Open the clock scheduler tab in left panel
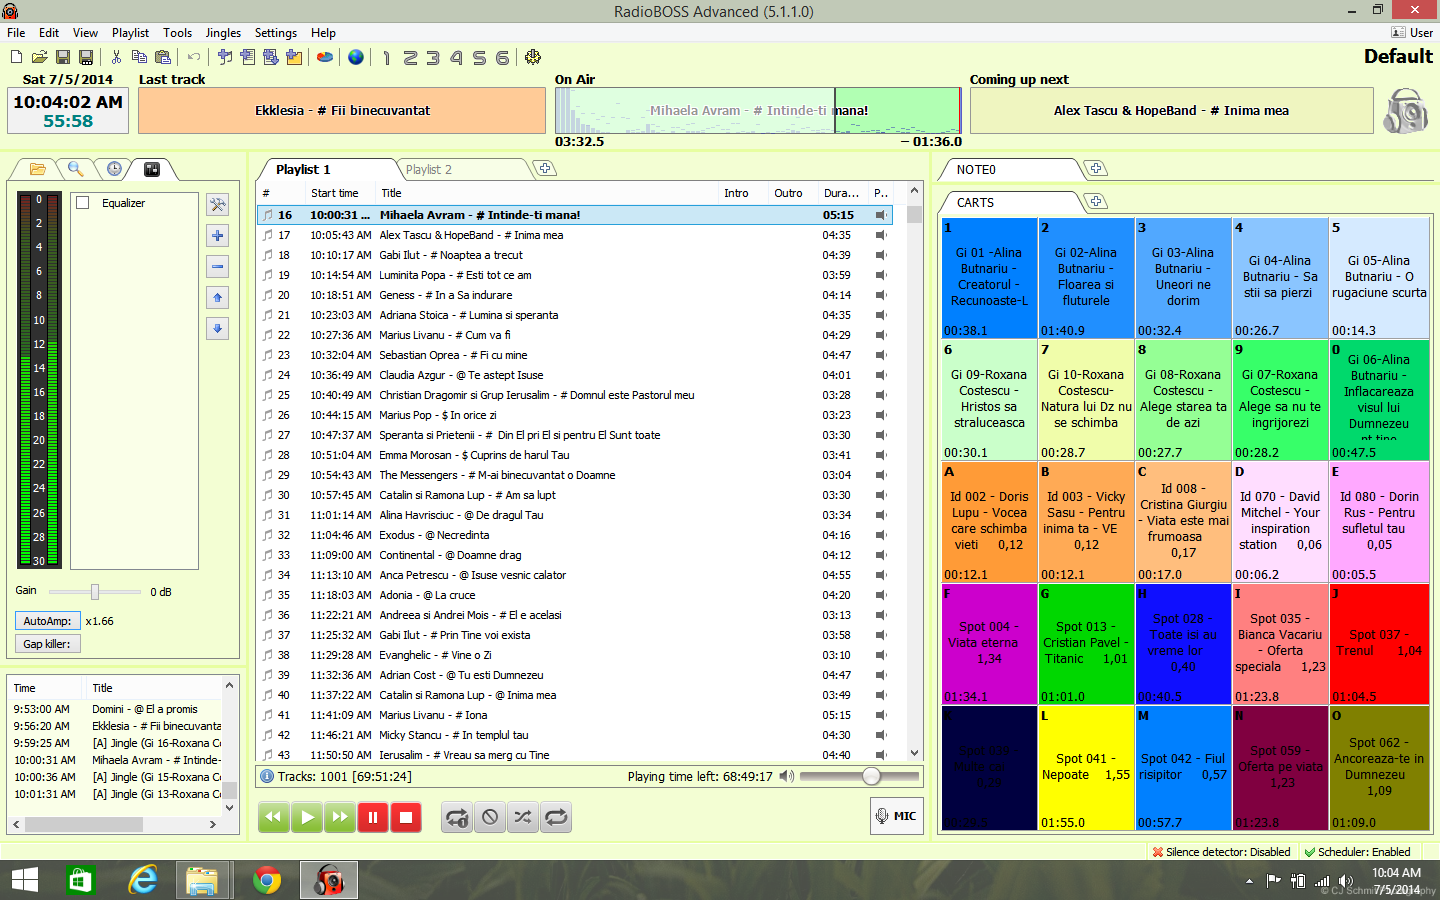 (x=114, y=169)
